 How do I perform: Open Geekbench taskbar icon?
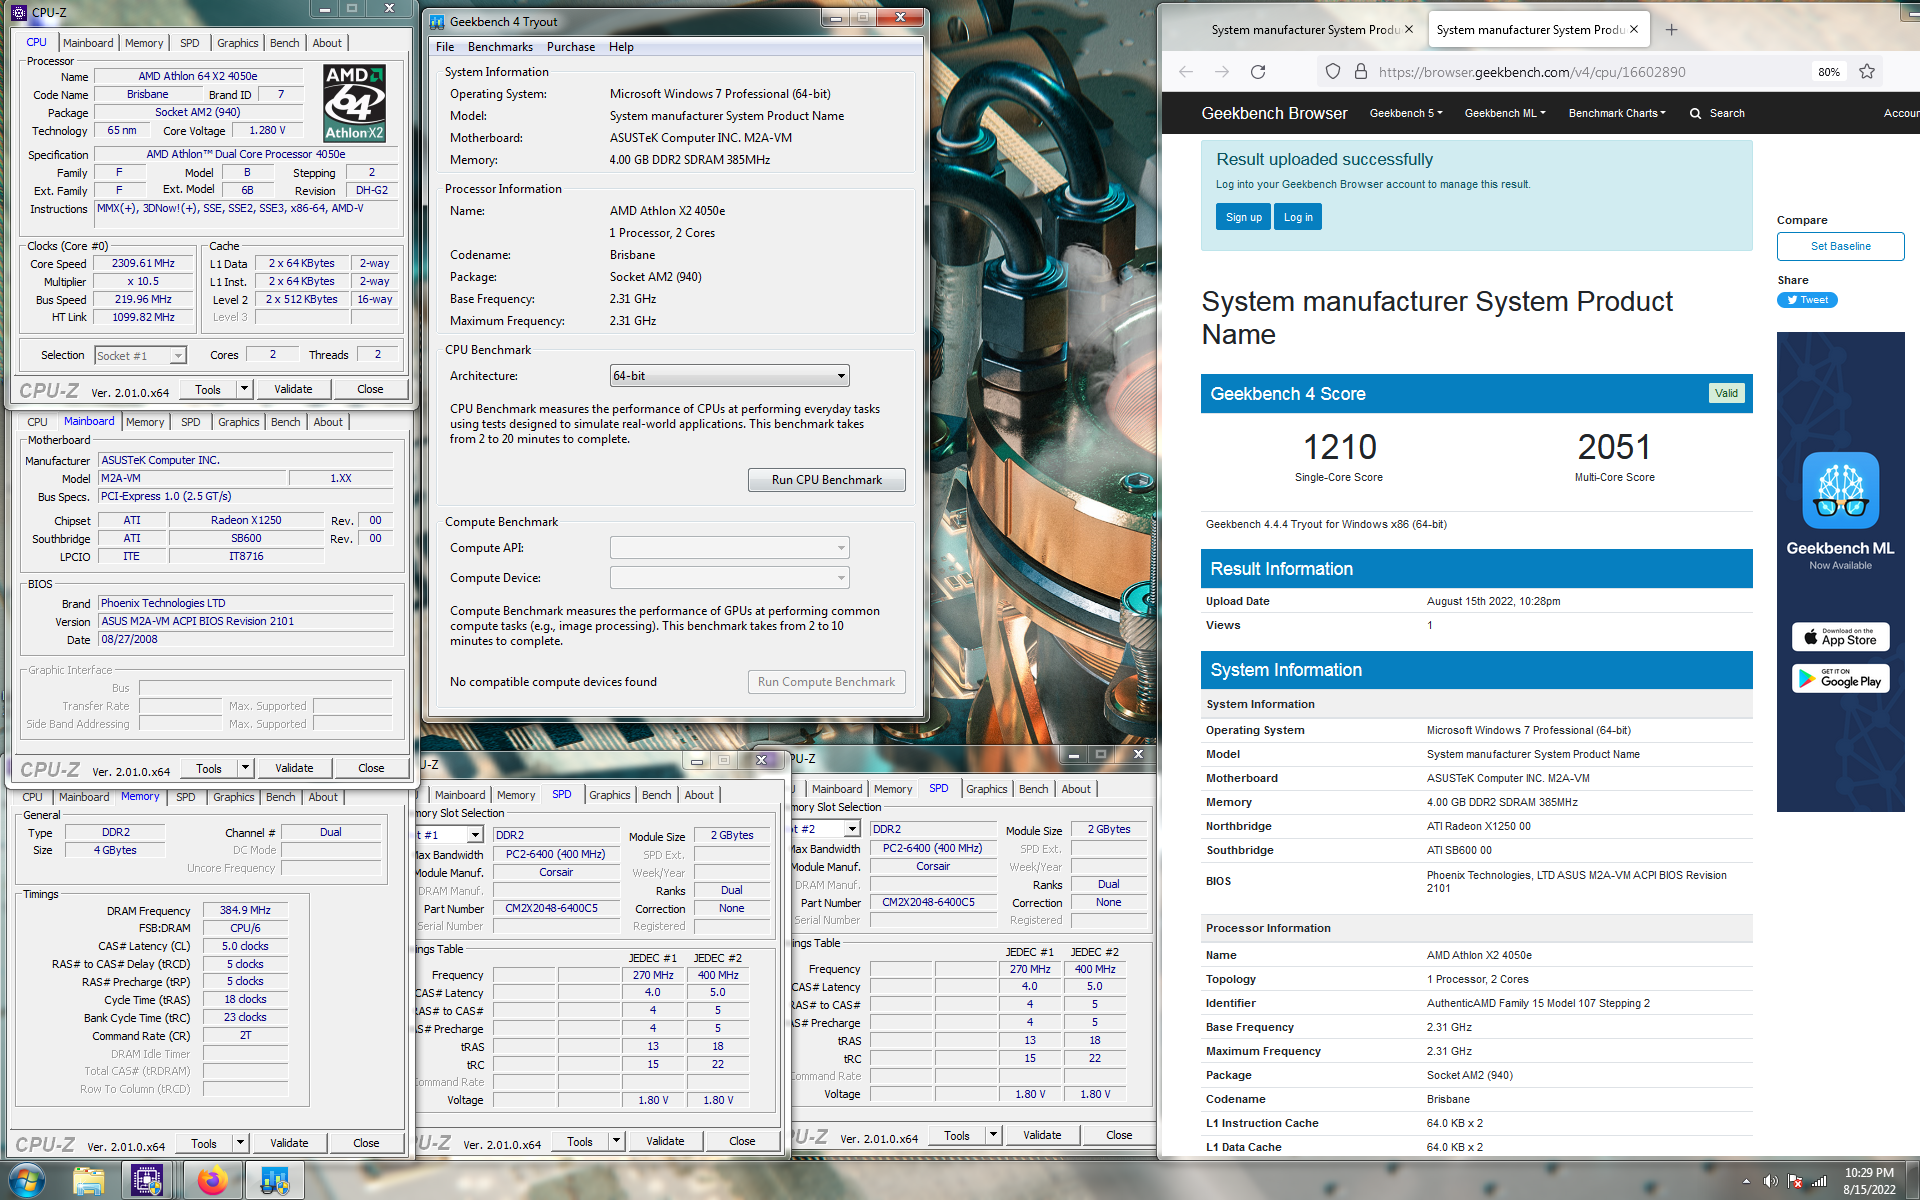pos(274,1181)
